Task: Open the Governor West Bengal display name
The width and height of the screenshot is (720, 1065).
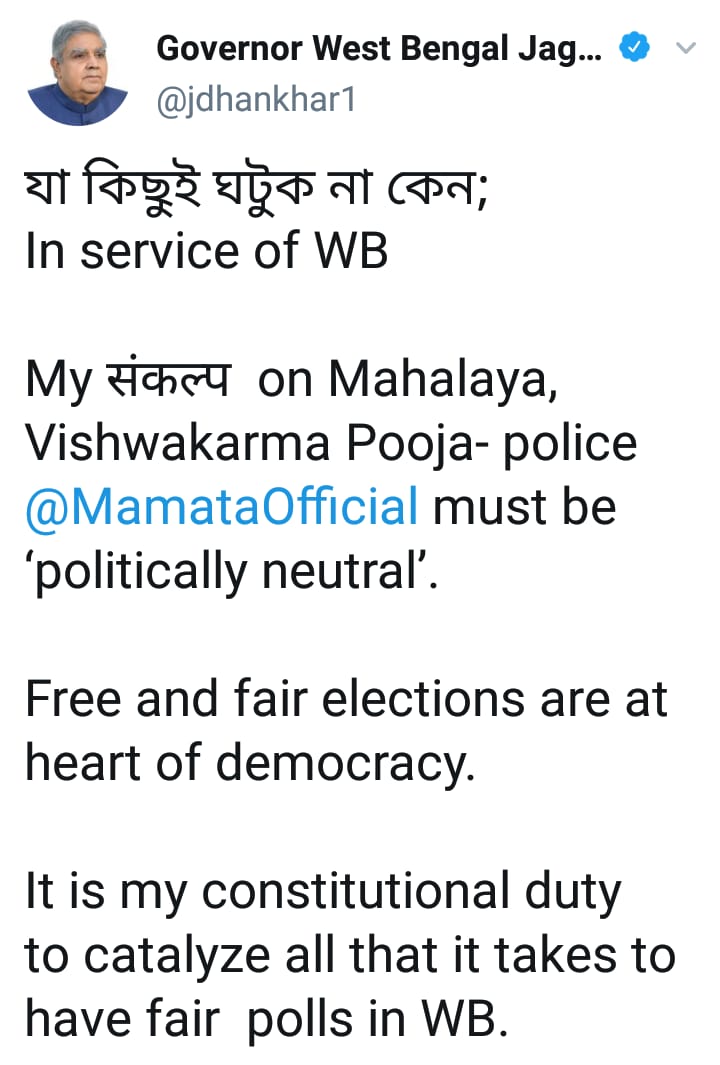Action: pos(378,48)
